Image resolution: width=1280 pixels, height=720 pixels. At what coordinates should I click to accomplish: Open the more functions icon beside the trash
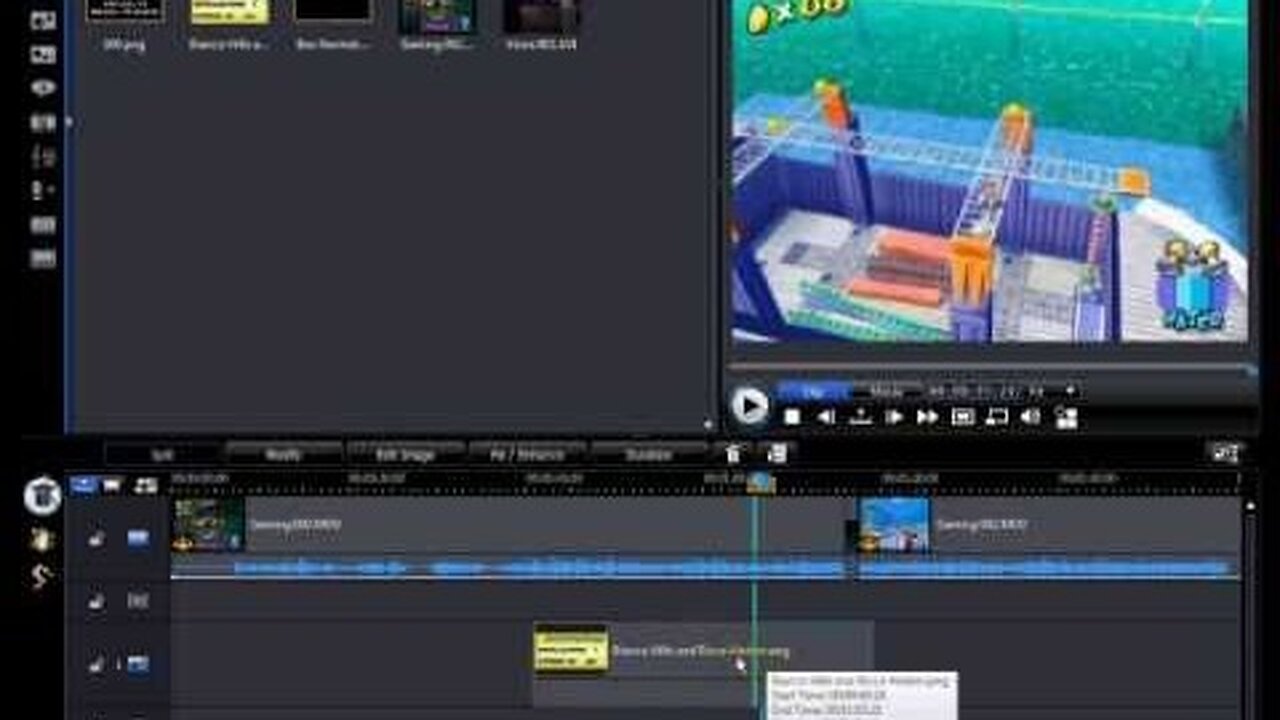776,454
